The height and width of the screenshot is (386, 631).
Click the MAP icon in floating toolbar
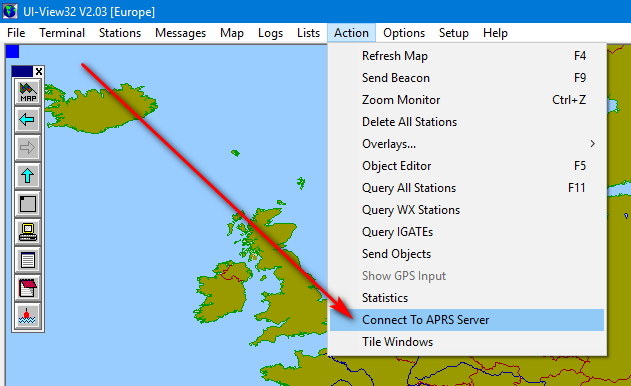pos(28,92)
